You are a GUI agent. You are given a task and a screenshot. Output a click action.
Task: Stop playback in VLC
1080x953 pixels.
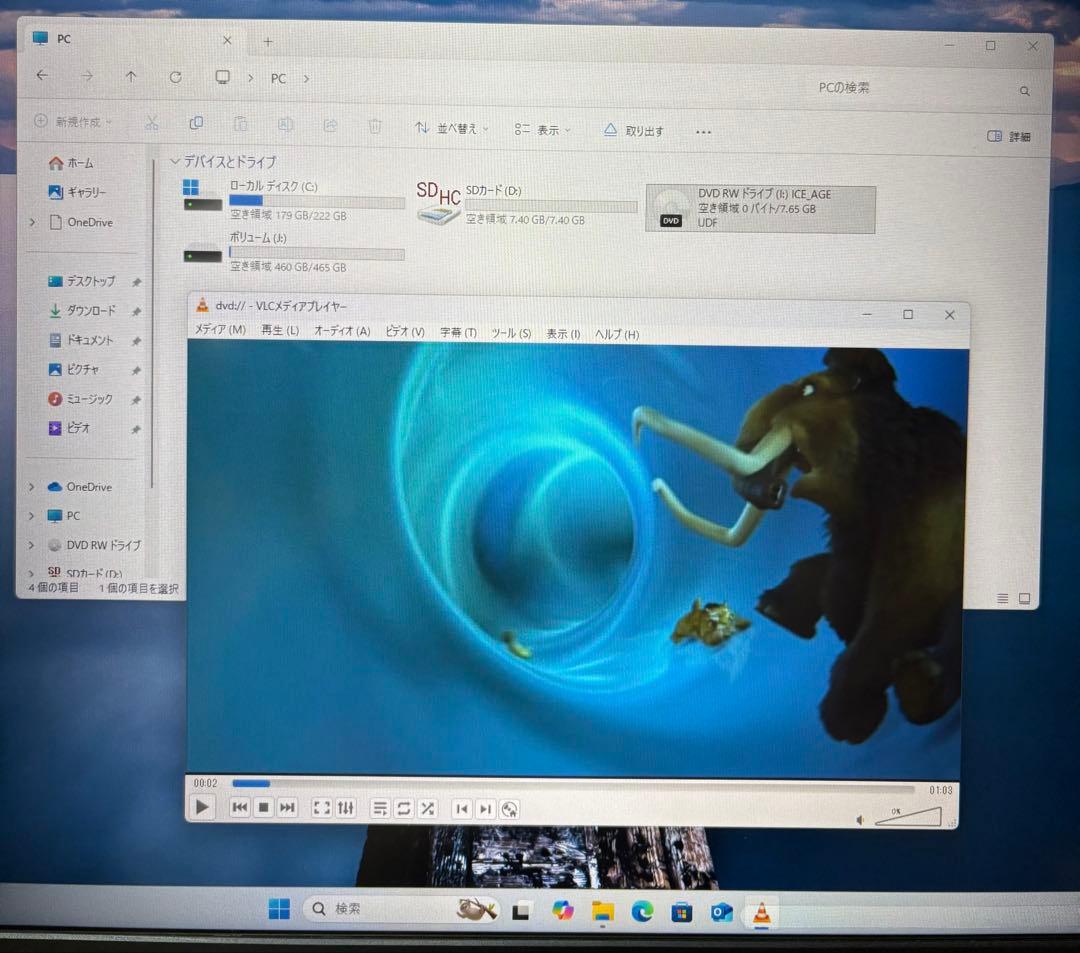[264, 808]
